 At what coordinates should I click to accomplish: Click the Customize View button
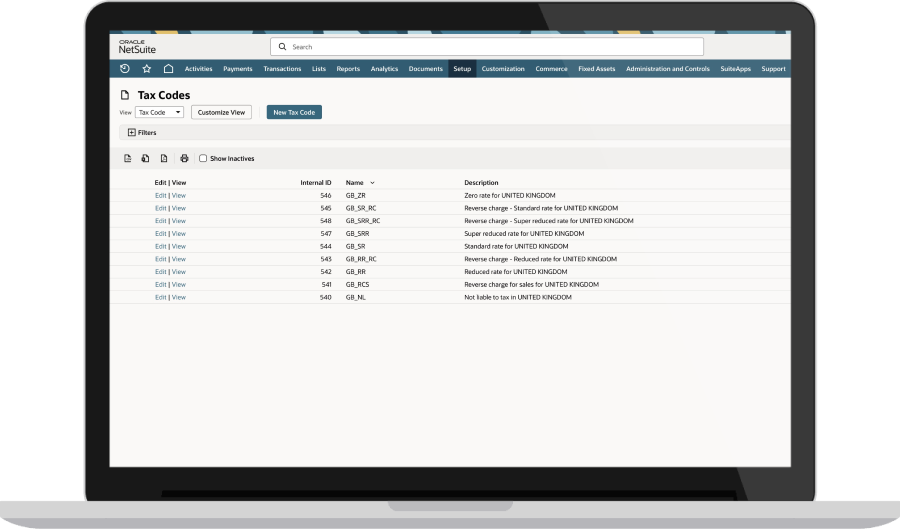(221, 112)
